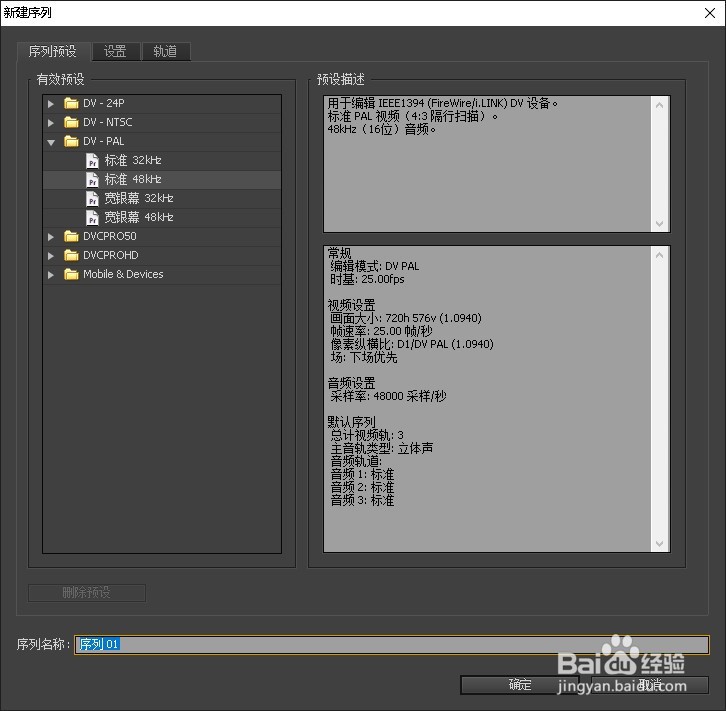726x711 pixels.
Task: Click the preset icon of 标准 32kHz
Action: coord(93,161)
